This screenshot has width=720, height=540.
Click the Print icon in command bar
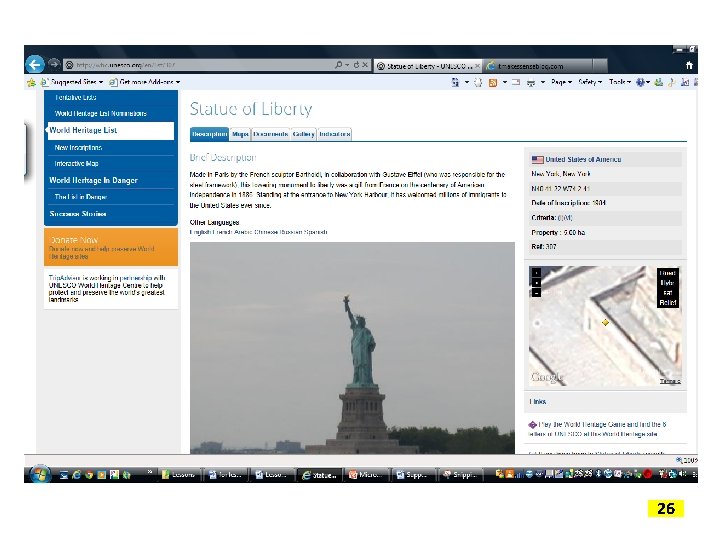click(531, 83)
